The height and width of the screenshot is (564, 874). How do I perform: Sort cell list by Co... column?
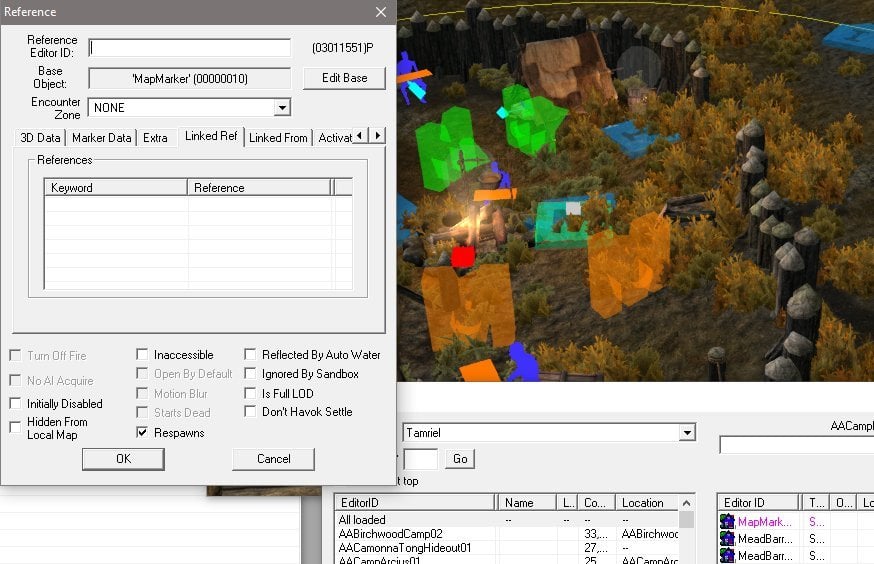[x=596, y=503]
